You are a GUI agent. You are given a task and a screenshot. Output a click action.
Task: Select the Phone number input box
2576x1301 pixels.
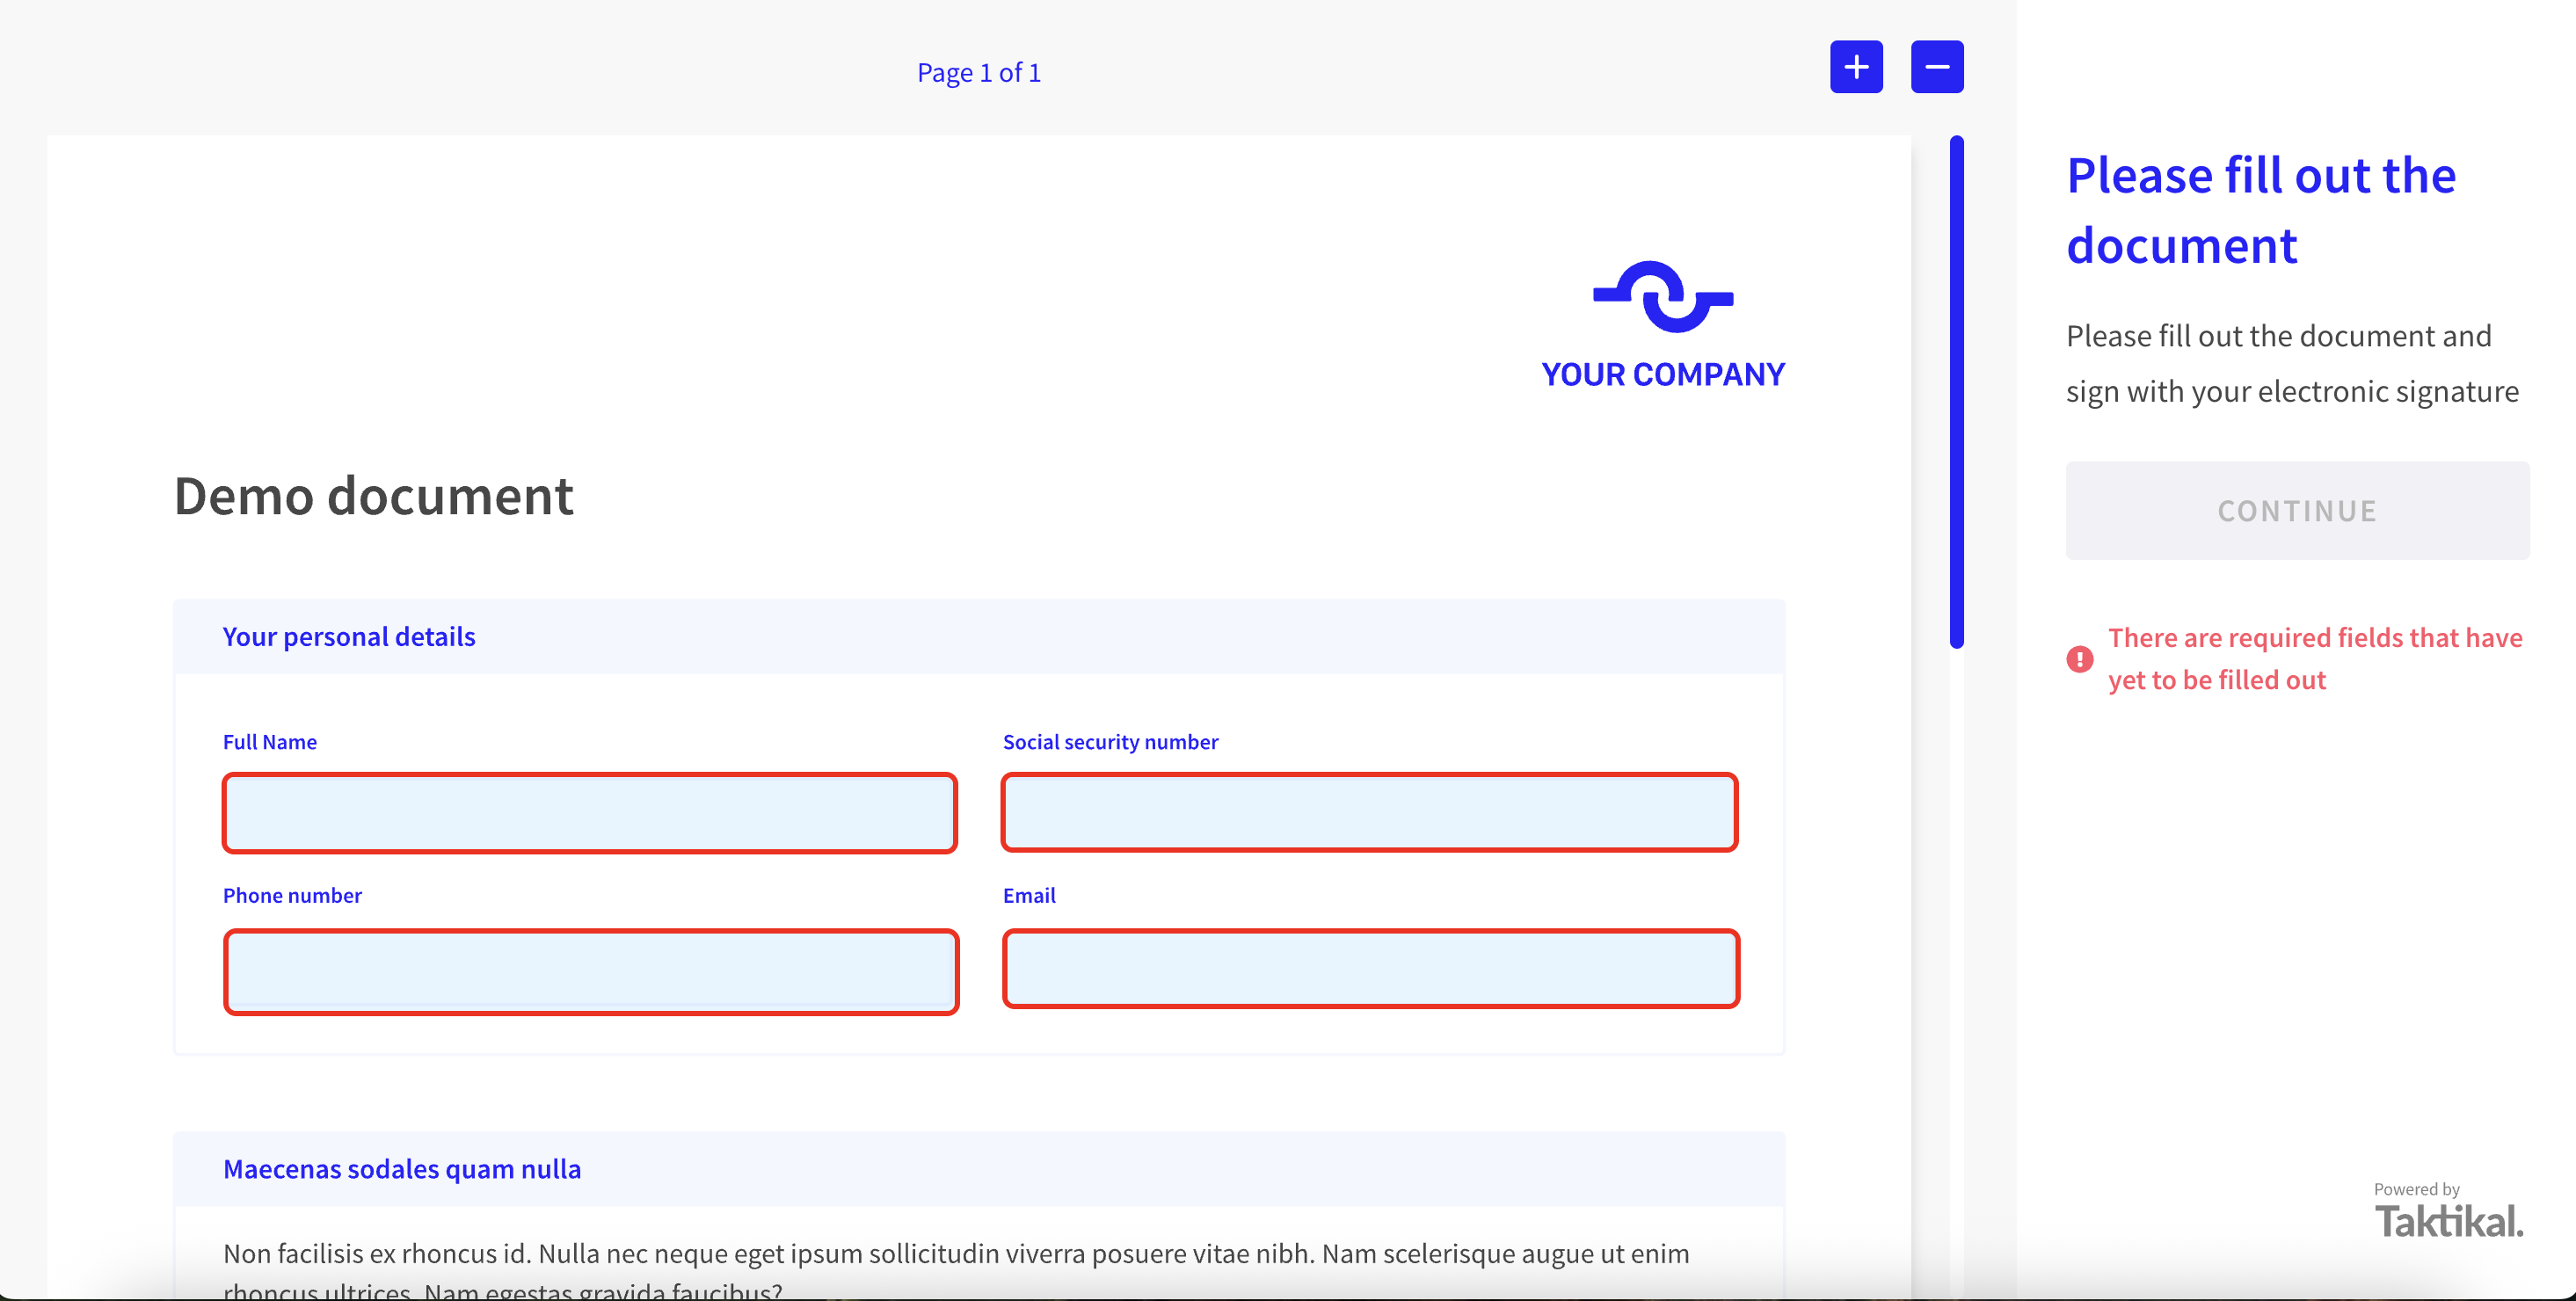coord(591,971)
